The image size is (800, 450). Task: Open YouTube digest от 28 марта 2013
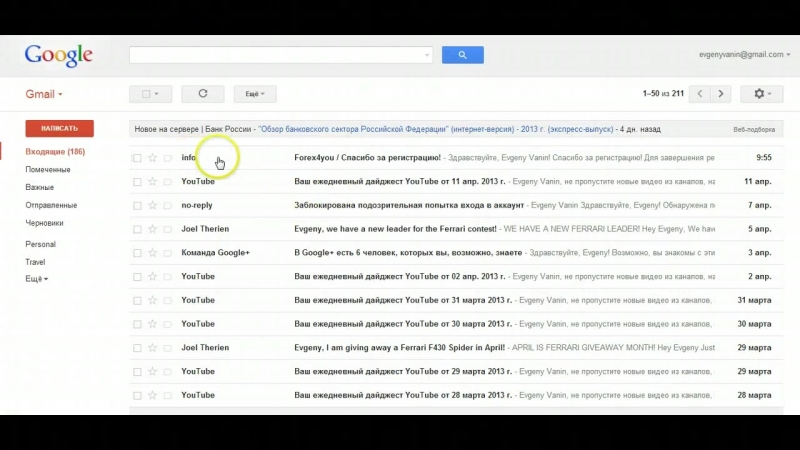click(403, 395)
